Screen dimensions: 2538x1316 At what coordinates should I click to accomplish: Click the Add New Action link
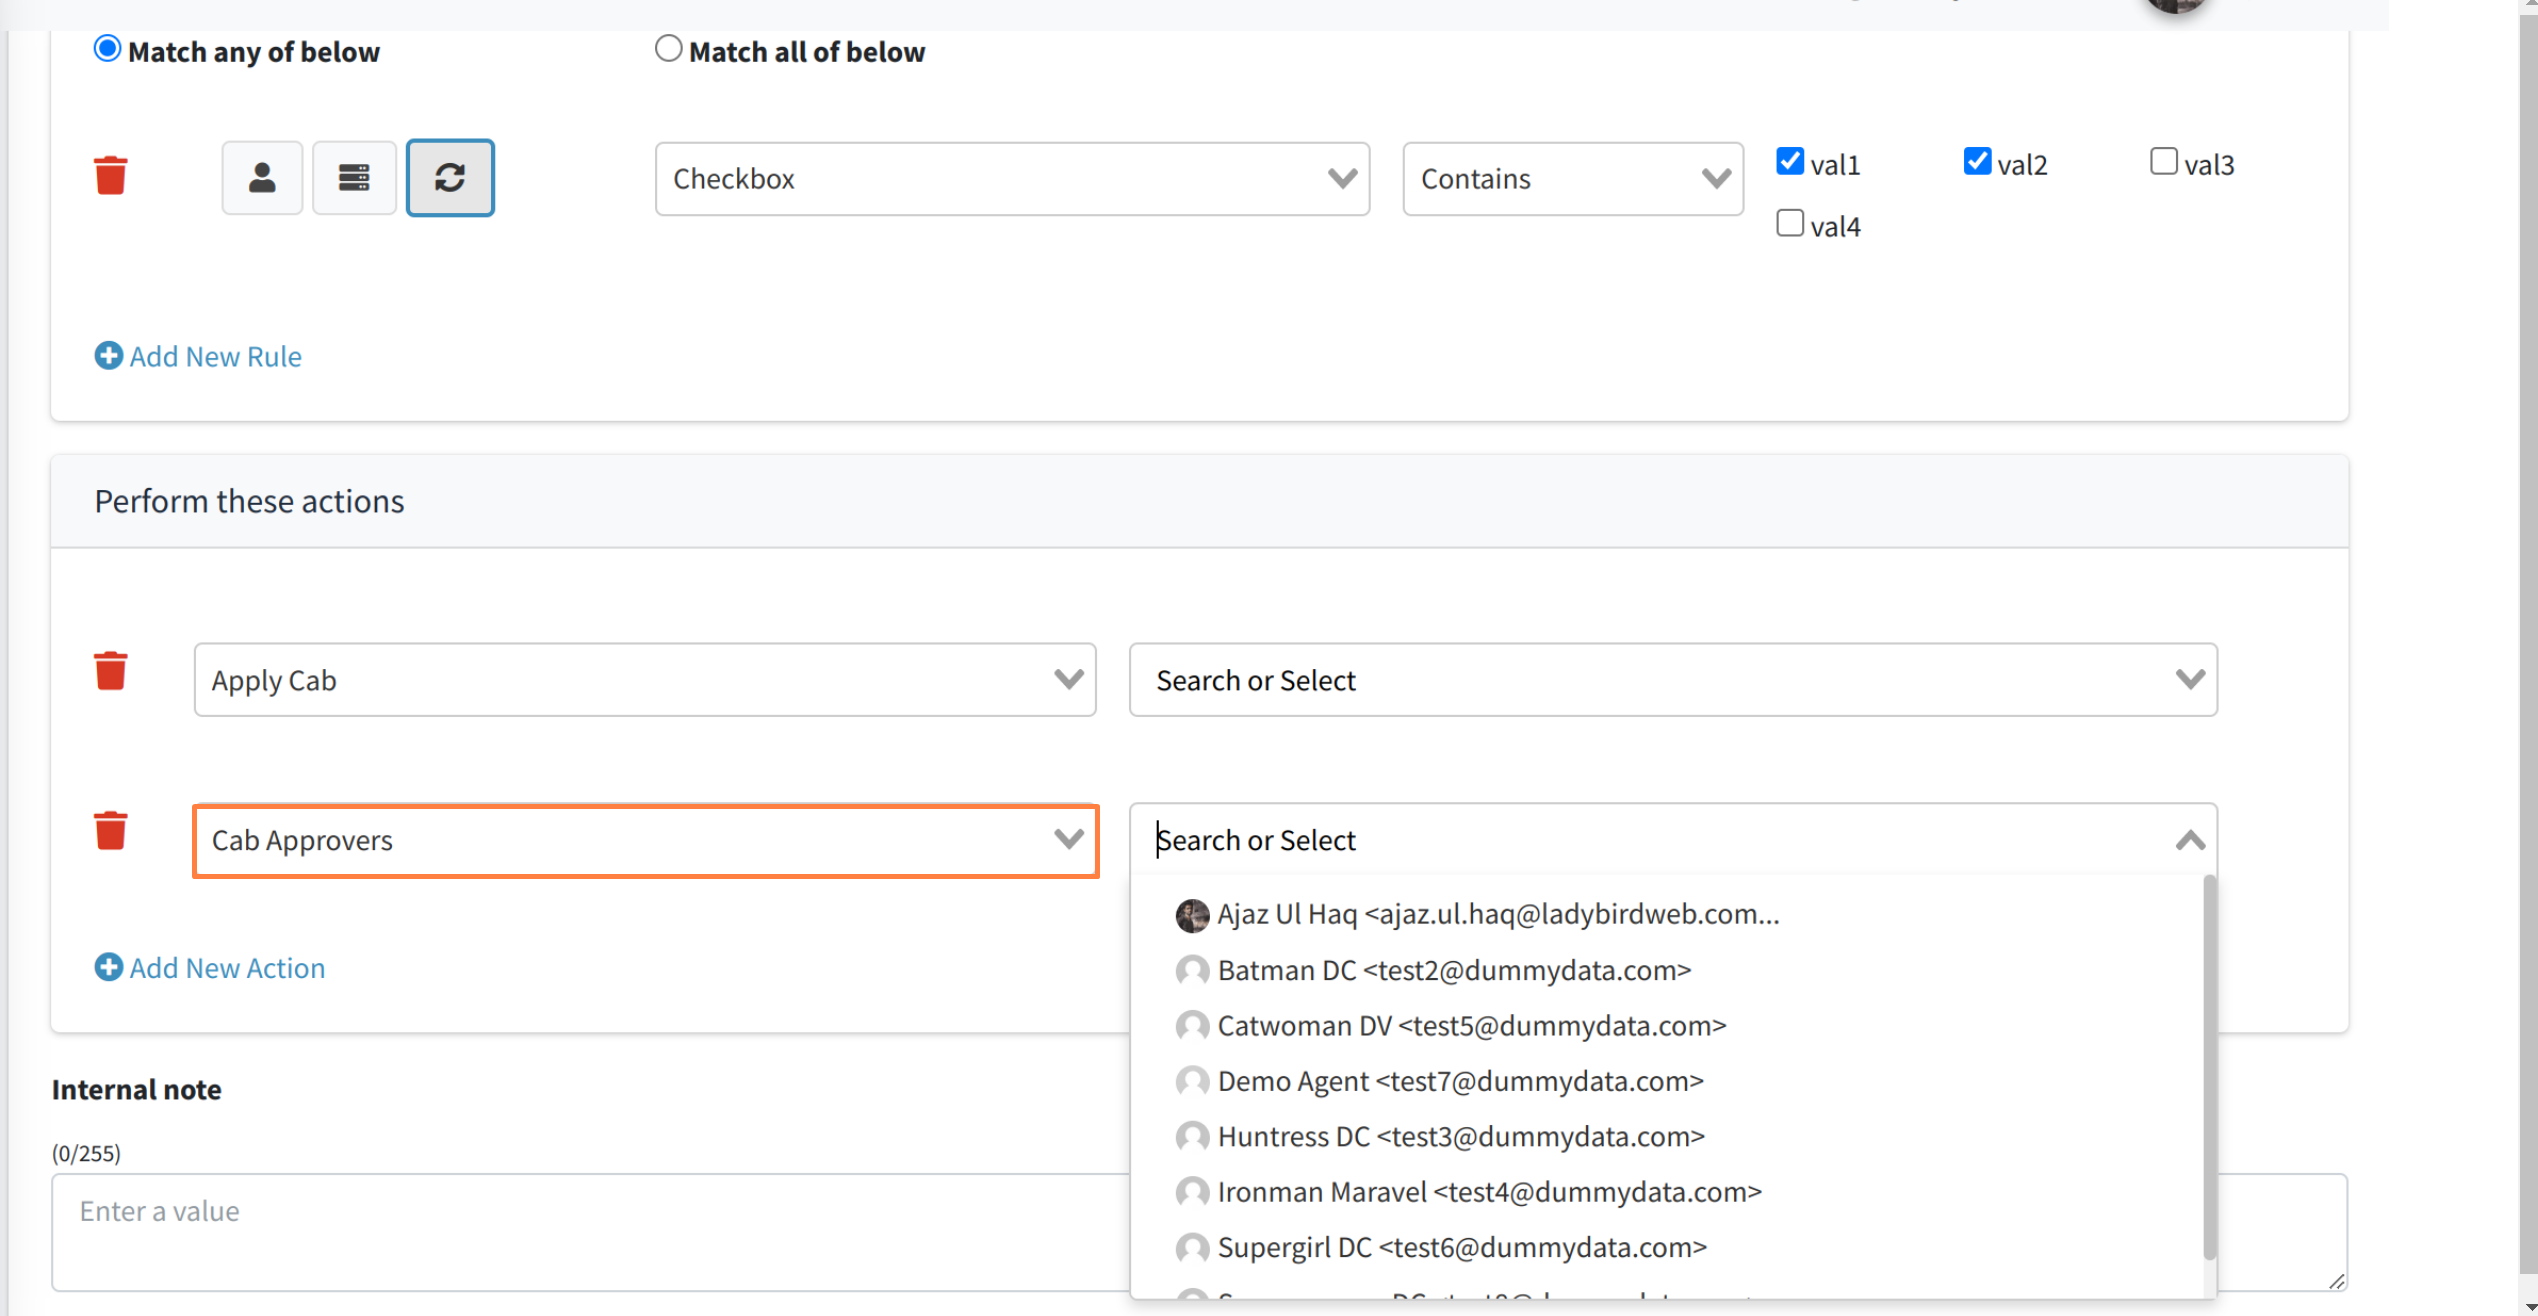click(x=227, y=967)
